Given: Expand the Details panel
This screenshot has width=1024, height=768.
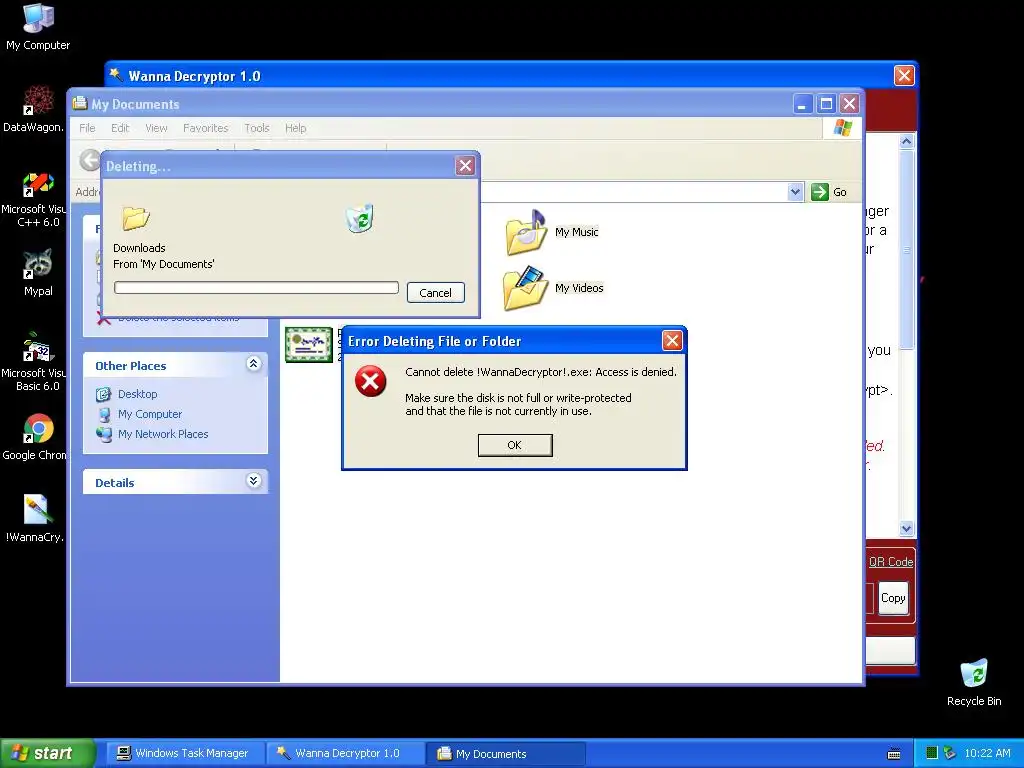Looking at the screenshot, I should point(253,481).
